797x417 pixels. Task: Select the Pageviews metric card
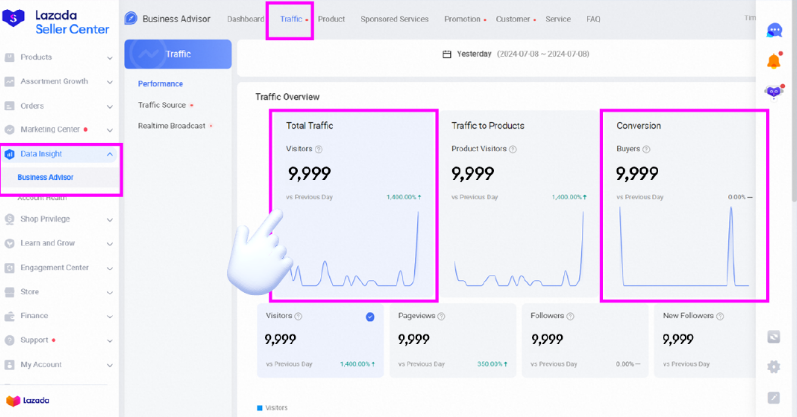pyautogui.click(x=451, y=341)
